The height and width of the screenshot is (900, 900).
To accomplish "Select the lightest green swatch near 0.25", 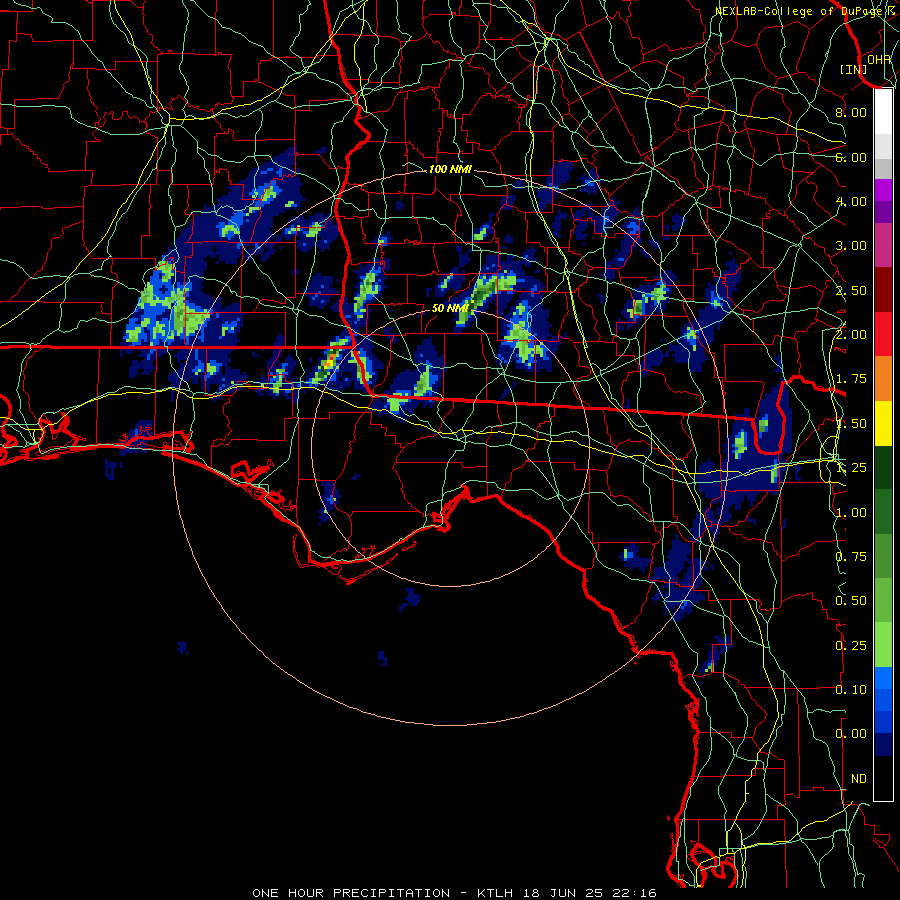I will coord(883,645).
